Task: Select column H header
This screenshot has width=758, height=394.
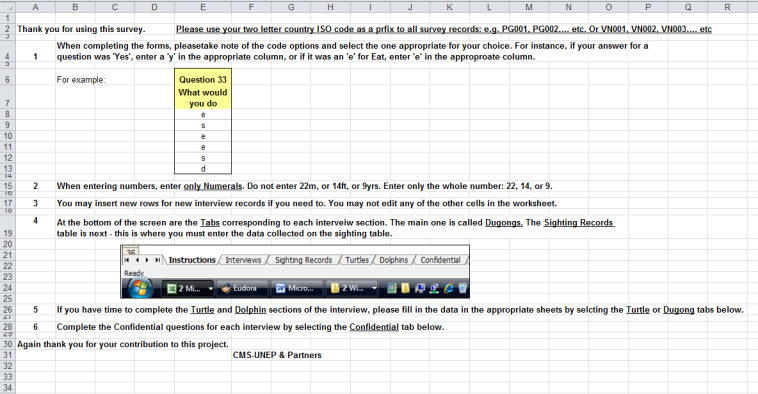Action: pyautogui.click(x=331, y=7)
